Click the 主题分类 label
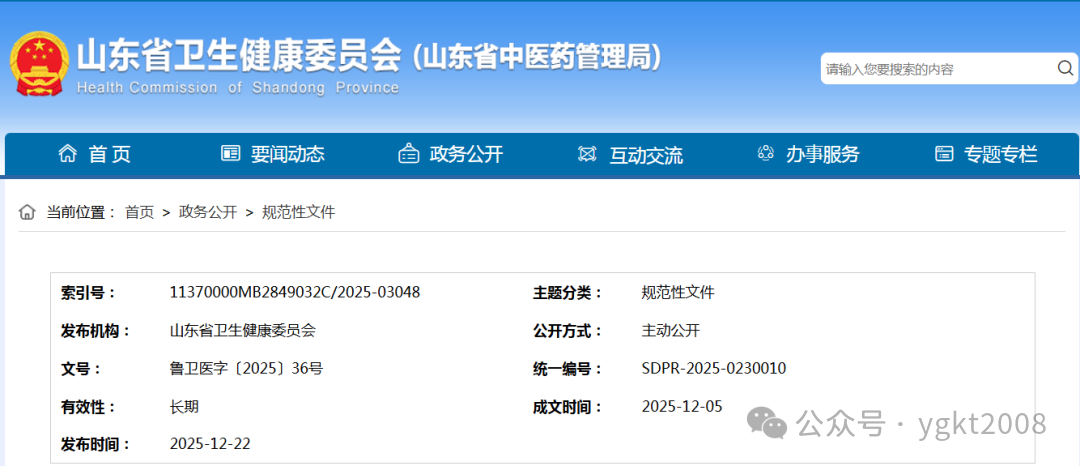1080x466 pixels. tap(568, 293)
